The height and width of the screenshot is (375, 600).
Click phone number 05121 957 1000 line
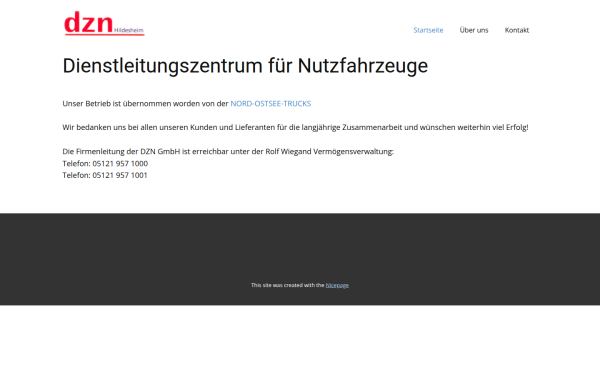[x=105, y=163]
